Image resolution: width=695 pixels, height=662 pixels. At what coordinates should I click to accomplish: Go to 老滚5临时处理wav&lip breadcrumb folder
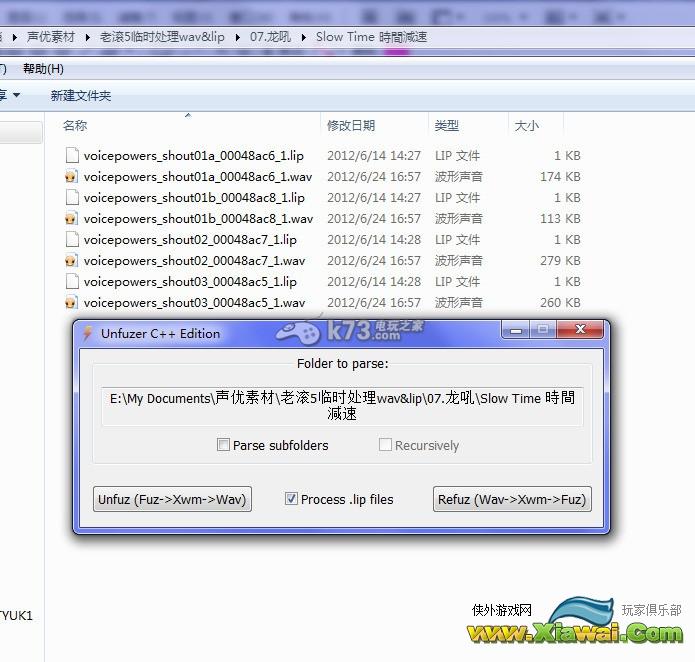162,37
